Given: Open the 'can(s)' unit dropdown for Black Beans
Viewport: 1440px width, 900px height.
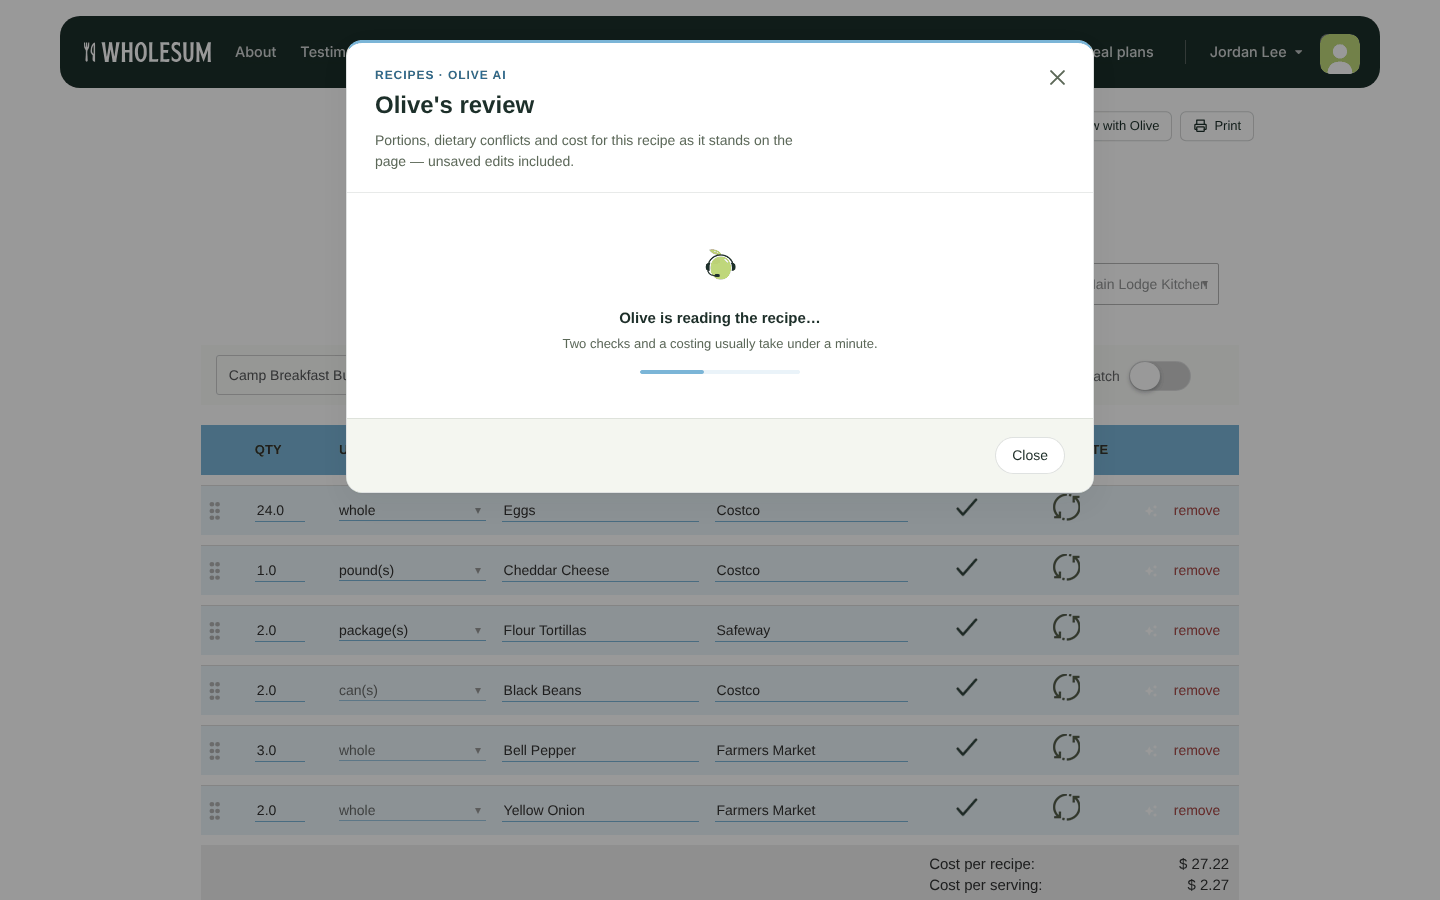Looking at the screenshot, I should pyautogui.click(x=411, y=691).
